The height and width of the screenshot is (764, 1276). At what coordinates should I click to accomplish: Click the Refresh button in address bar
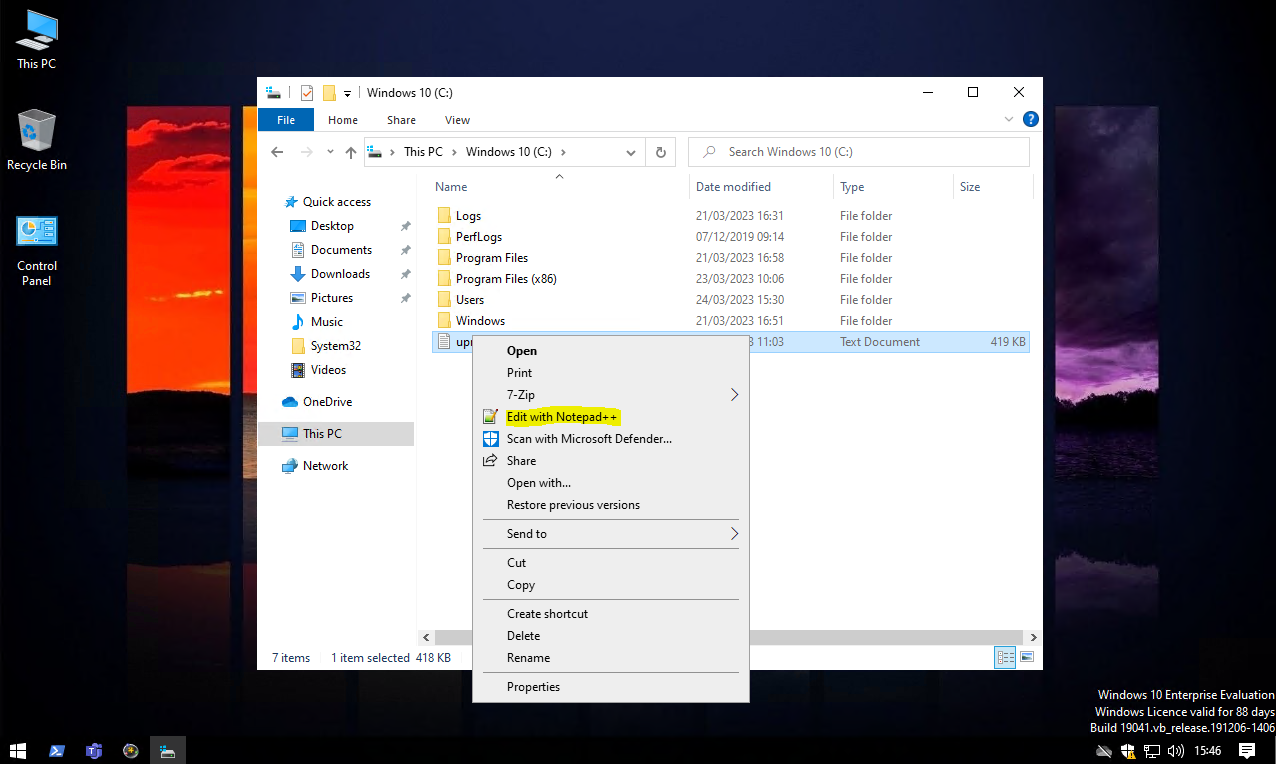click(660, 153)
